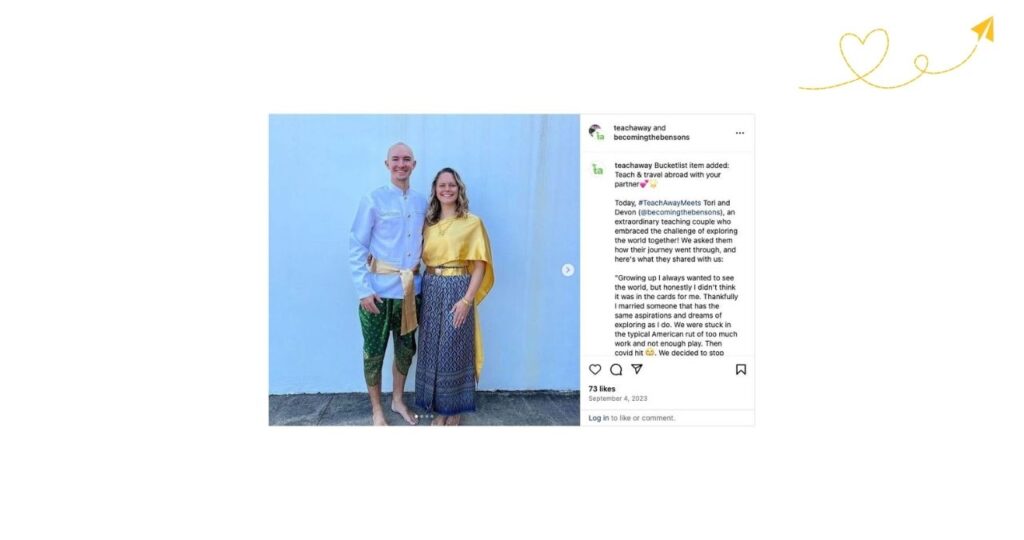Open the combined profile avatar in post header
The height and width of the screenshot is (540, 1024).
(596, 133)
